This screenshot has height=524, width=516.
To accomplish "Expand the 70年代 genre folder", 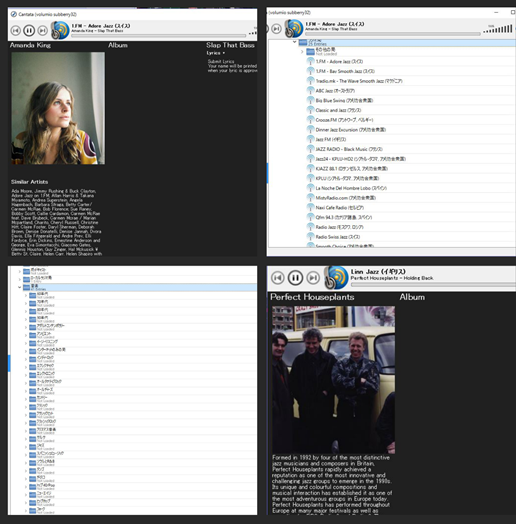I will click(x=26, y=303).
